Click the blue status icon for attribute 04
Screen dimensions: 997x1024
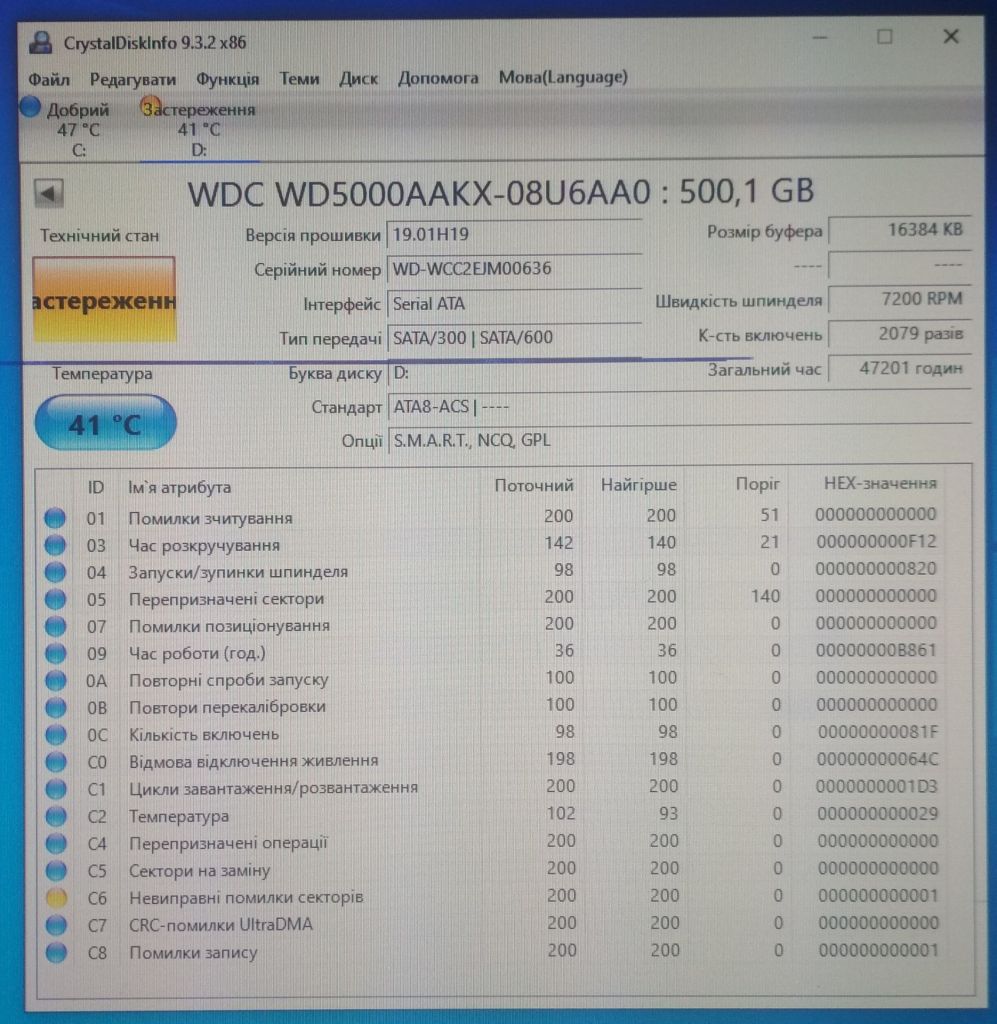pos(55,572)
